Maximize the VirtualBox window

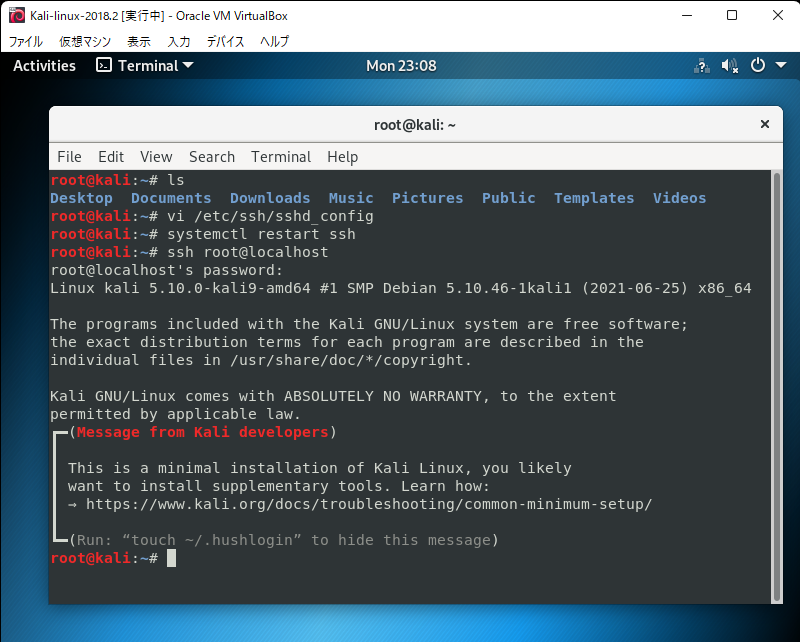[x=732, y=15]
